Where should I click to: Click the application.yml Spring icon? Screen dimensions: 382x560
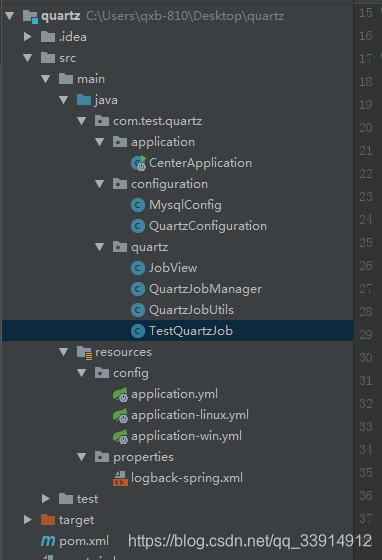(120, 395)
